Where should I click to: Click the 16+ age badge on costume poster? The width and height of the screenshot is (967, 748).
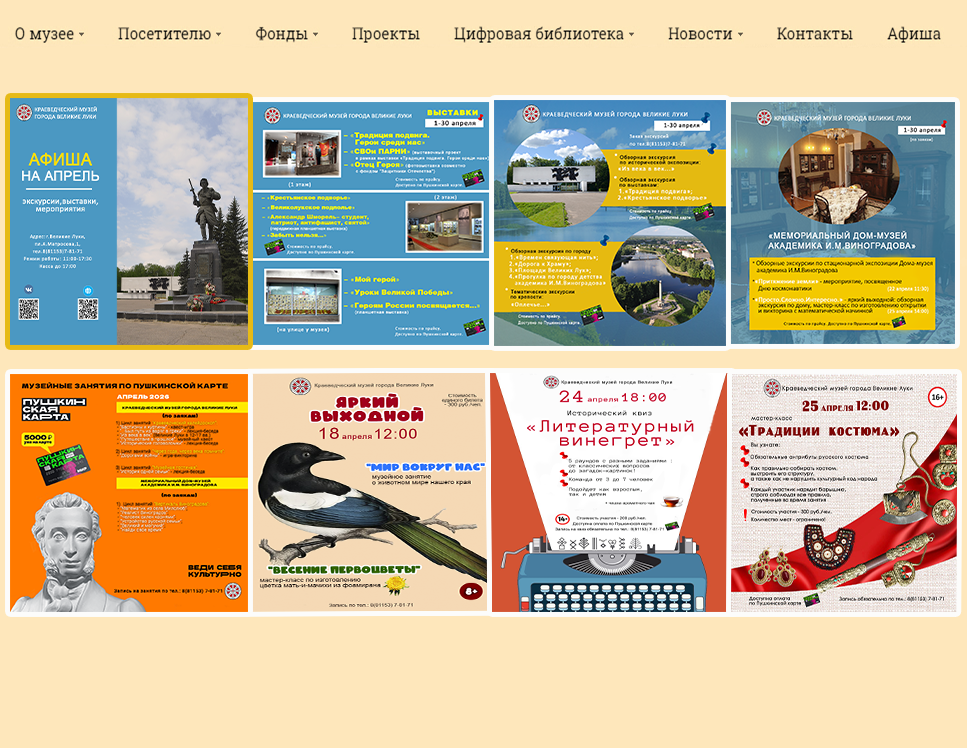pyautogui.click(x=937, y=397)
